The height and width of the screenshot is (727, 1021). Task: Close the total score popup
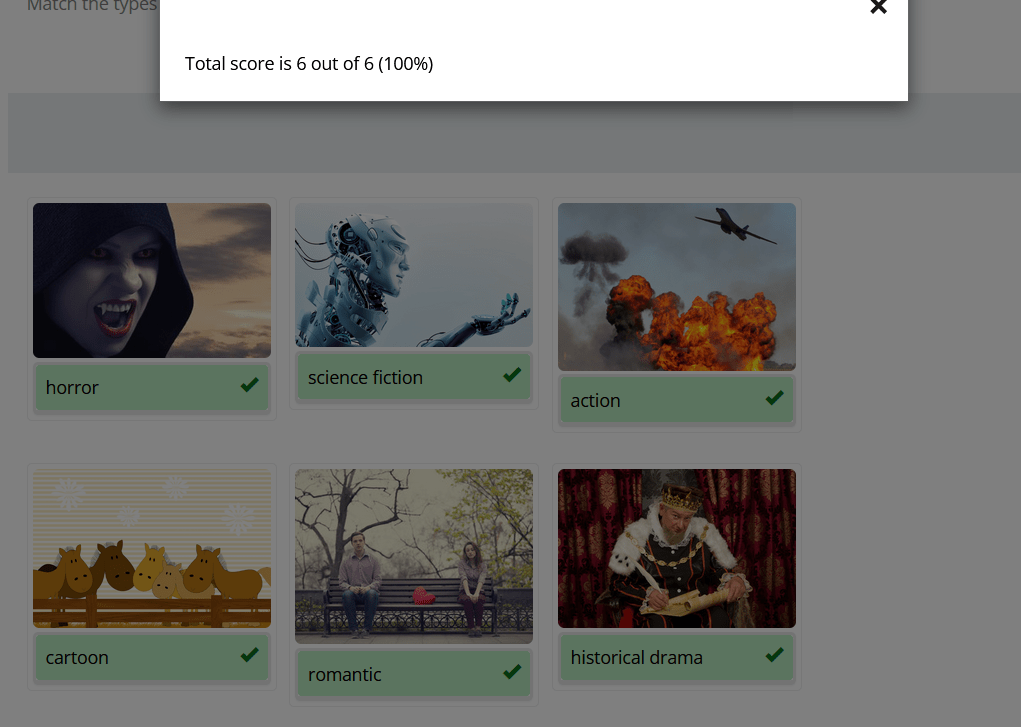coord(878,8)
